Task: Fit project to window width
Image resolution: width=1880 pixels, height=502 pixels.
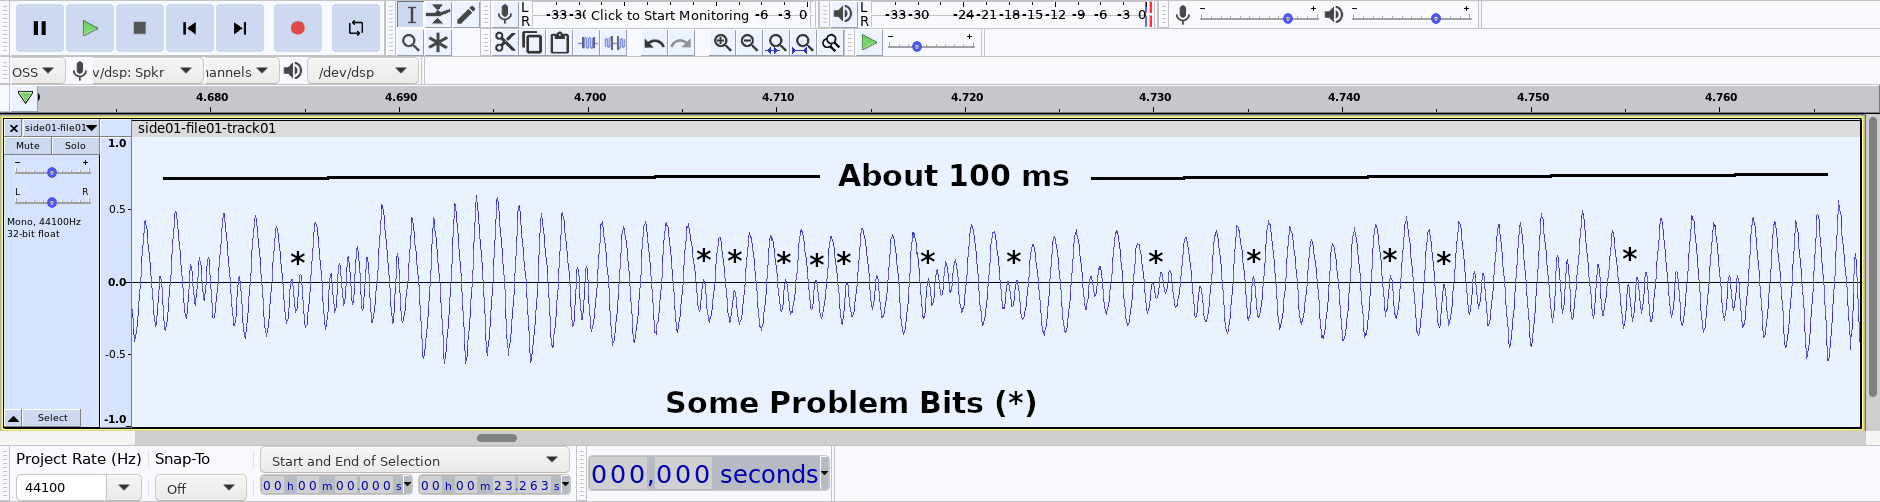Action: click(803, 42)
